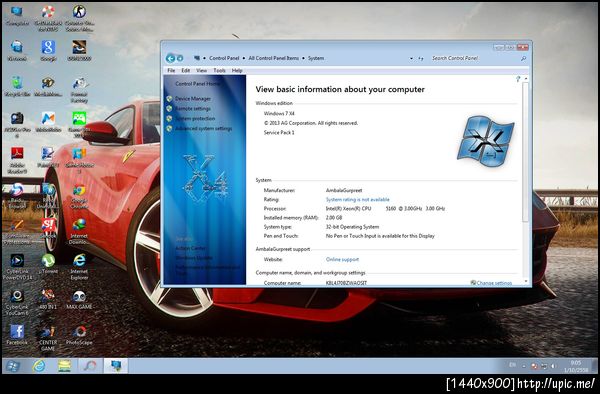Image resolution: width=600 pixels, height=394 pixels.
Task: Open the Device Manager link
Action: point(193,99)
